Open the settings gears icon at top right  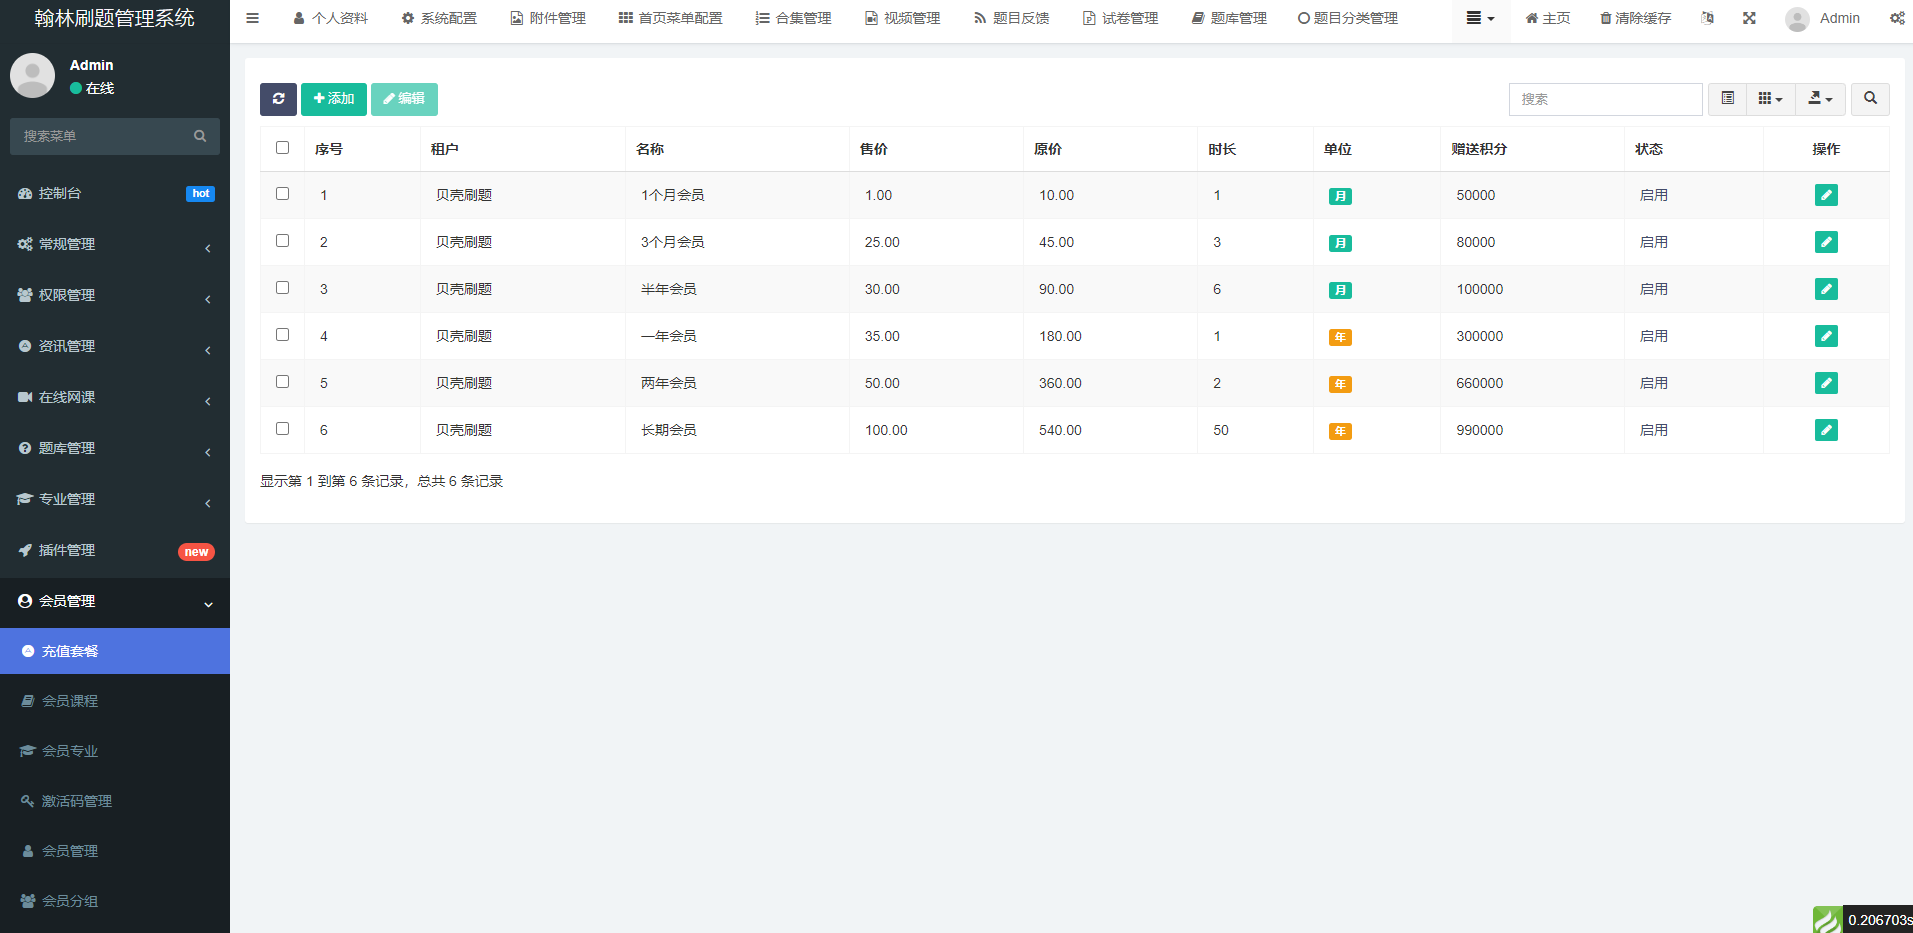1896,18
